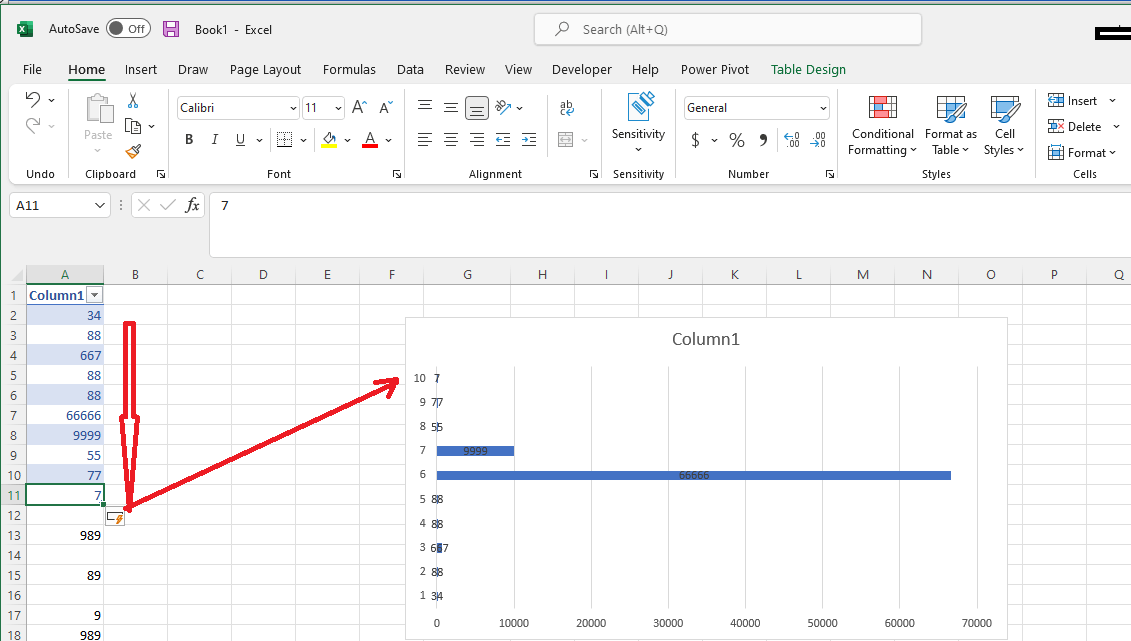Click the Delete cells button
The width and height of the screenshot is (1131, 641).
pos(1075,127)
